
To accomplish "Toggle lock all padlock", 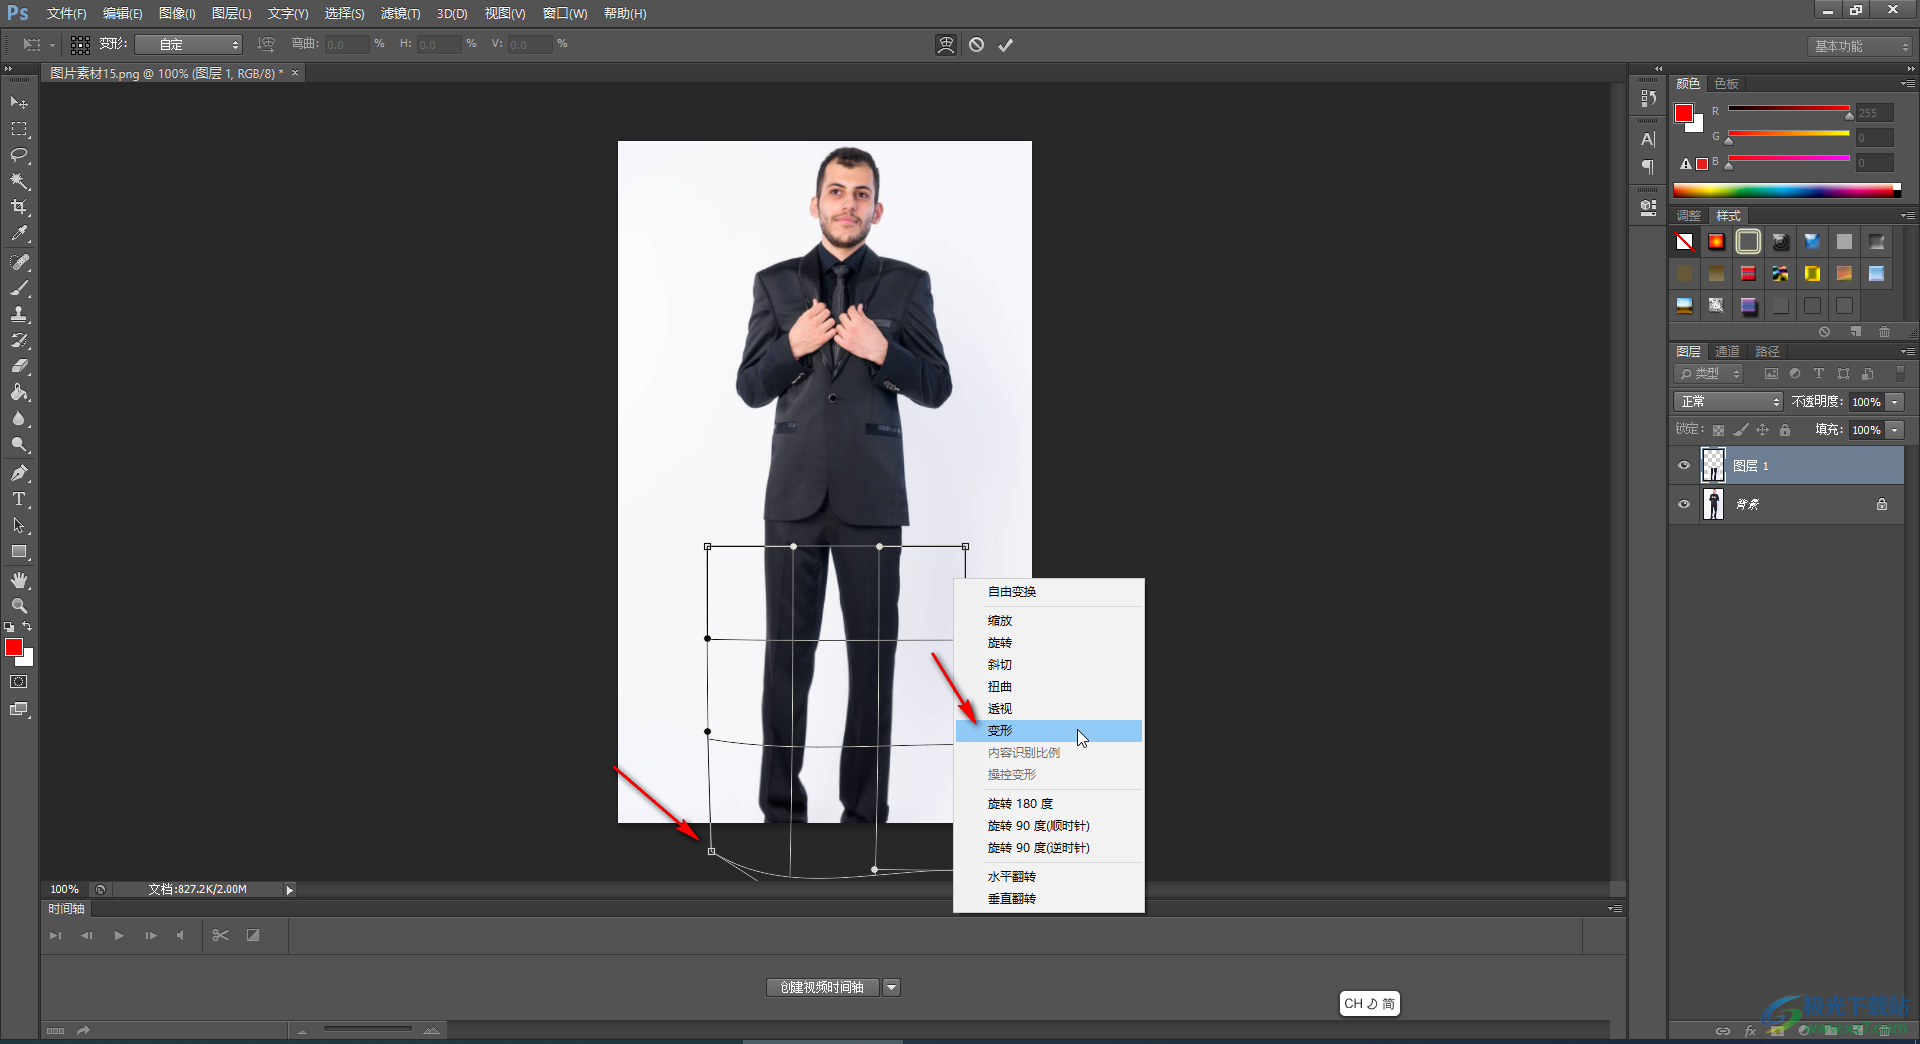I will click(x=1785, y=430).
